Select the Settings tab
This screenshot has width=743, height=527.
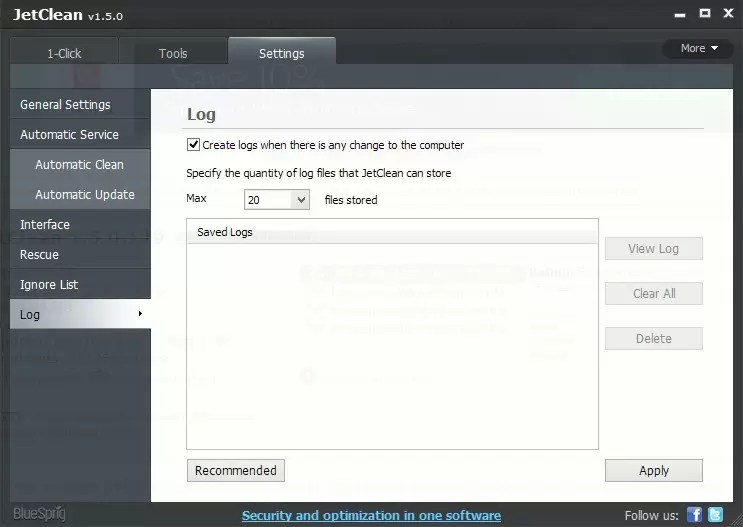[x=282, y=51]
